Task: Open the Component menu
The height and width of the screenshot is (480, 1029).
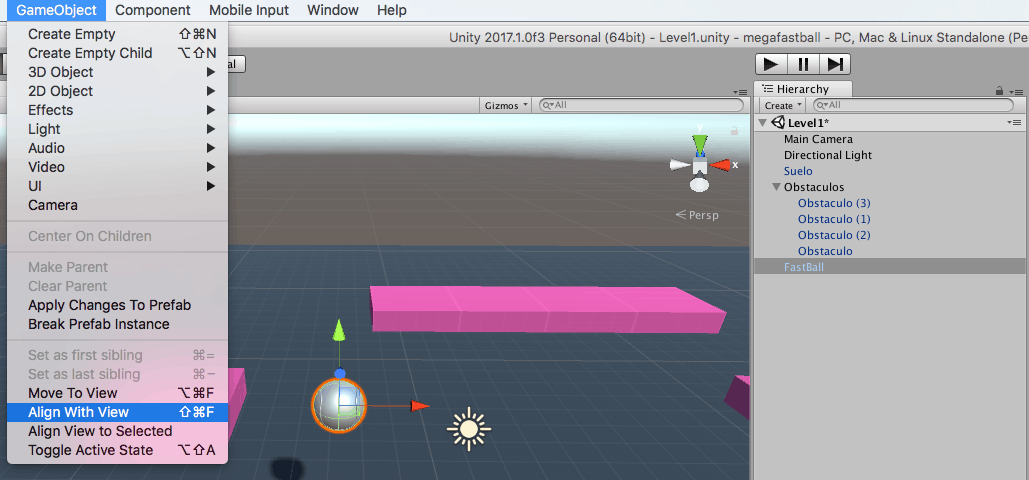Action: pos(152,11)
